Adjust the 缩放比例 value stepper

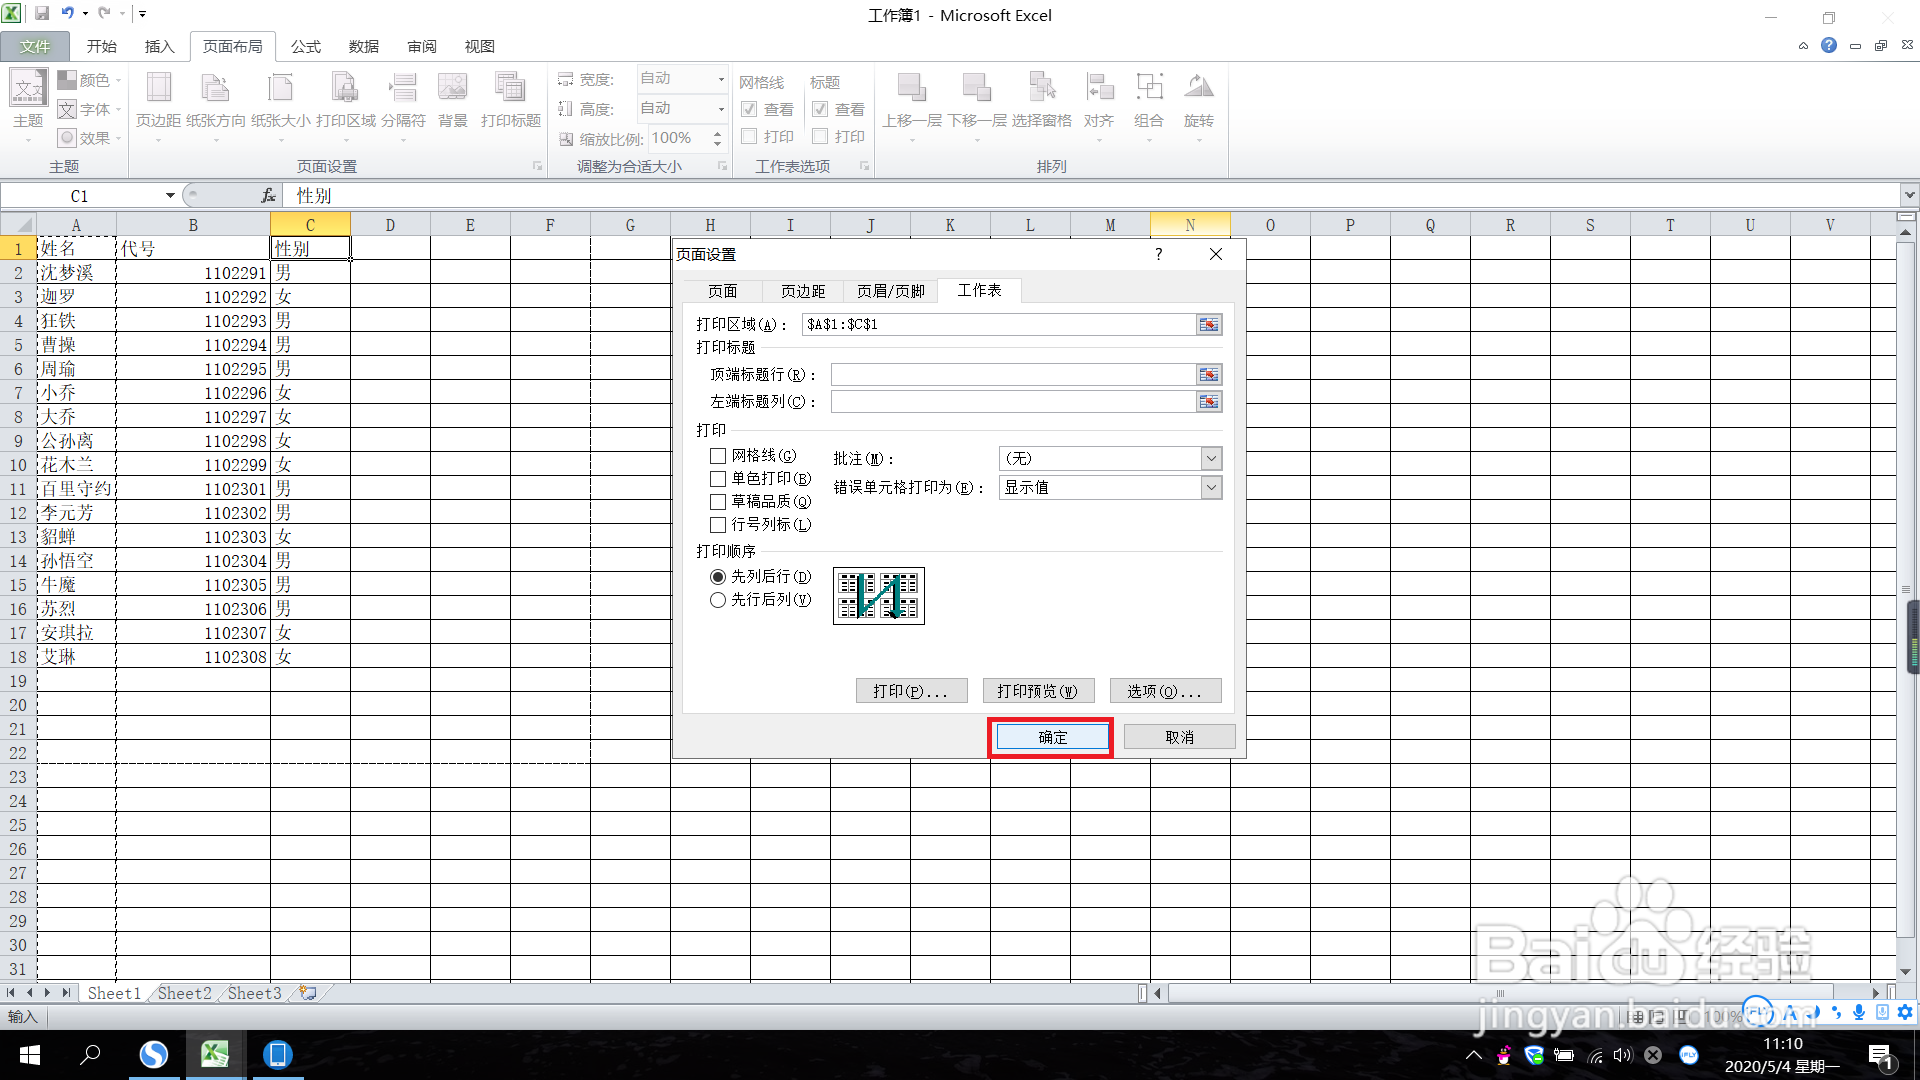[x=717, y=139]
